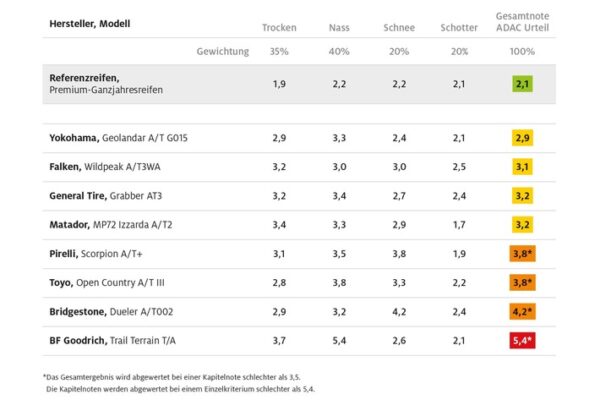This screenshot has height=400, width=600.
Task: Click the green 2,1 rating badge
Action: point(522,84)
